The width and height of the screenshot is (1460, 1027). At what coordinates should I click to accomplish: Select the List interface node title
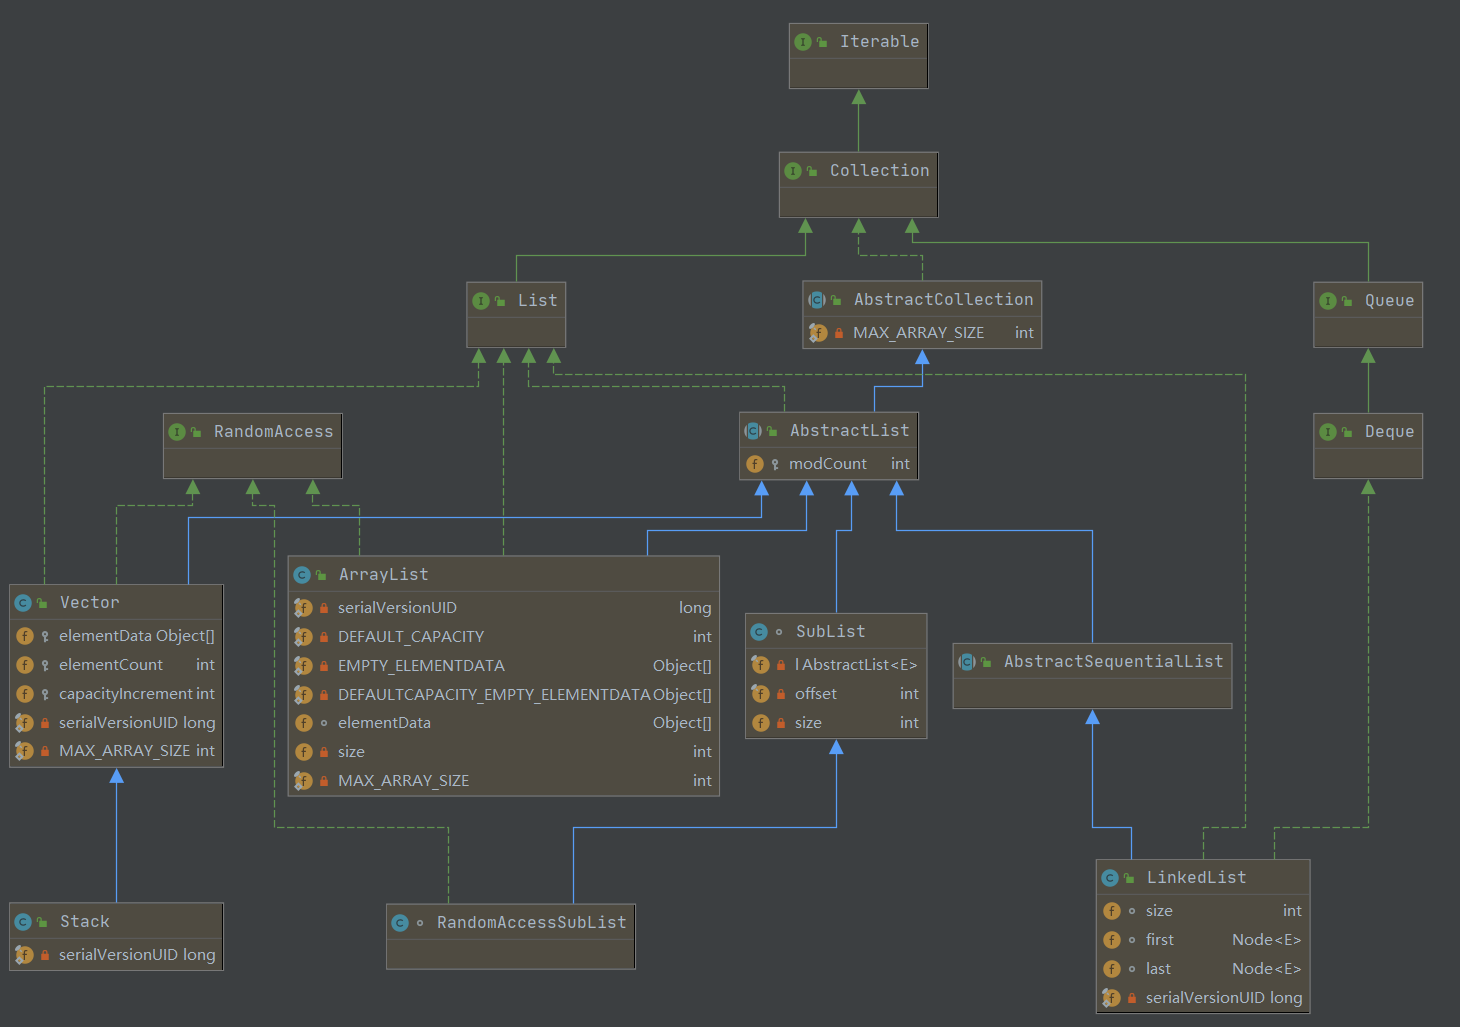click(x=537, y=301)
